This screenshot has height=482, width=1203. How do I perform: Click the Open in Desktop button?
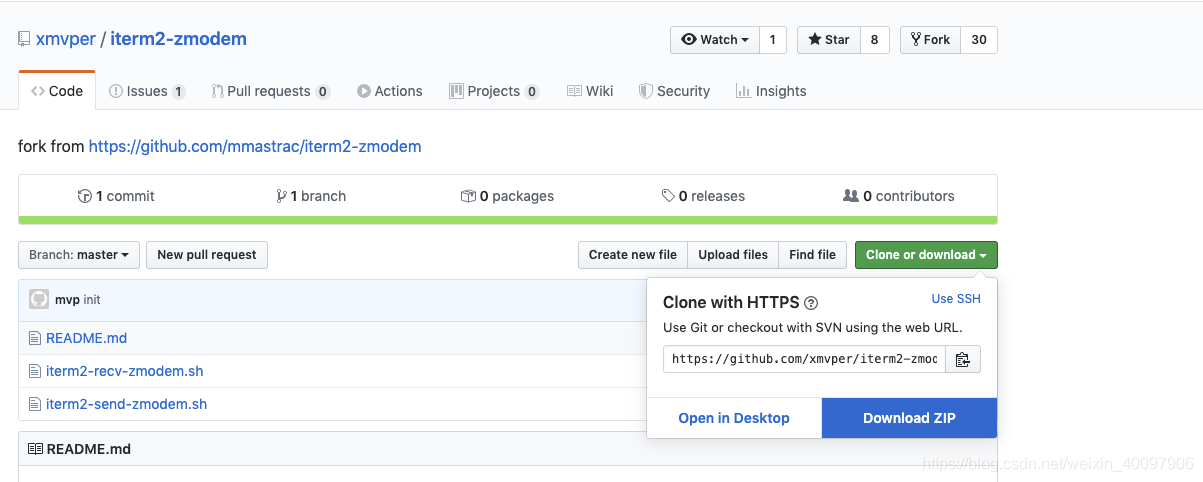pos(734,418)
